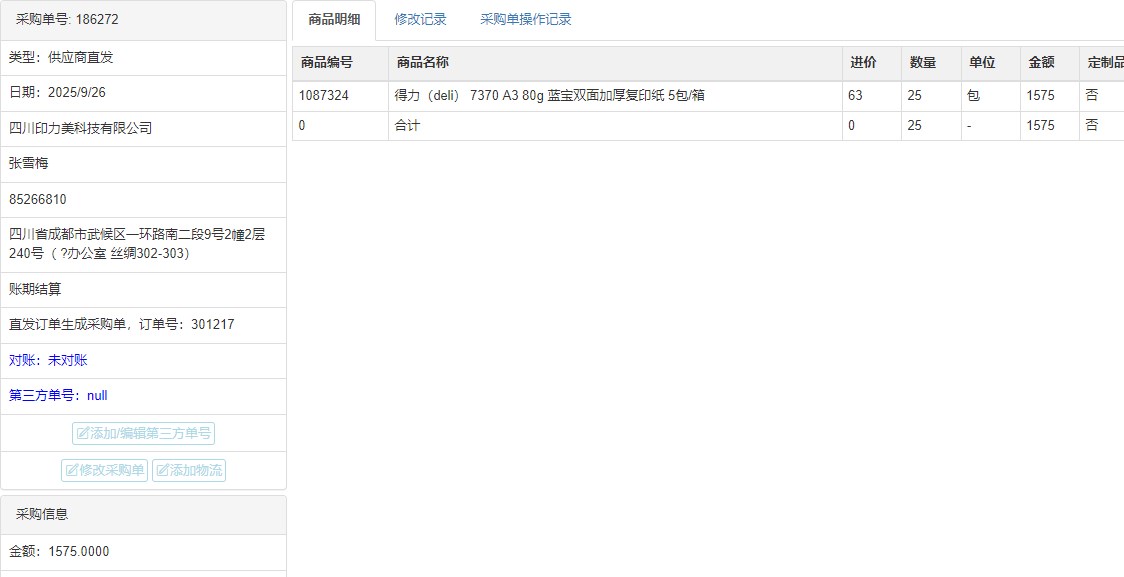
Task: Click the 合计 total row
Action: (x=408, y=125)
